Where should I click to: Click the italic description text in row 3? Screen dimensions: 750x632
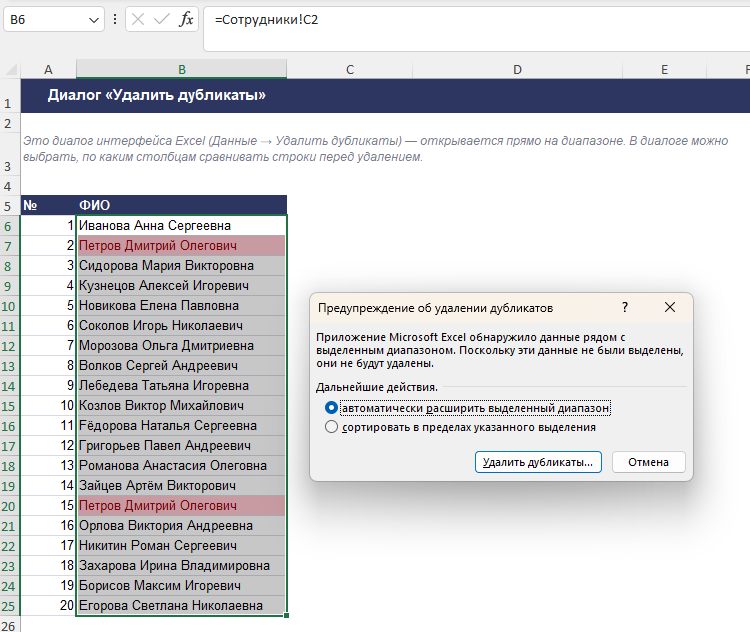(x=375, y=149)
